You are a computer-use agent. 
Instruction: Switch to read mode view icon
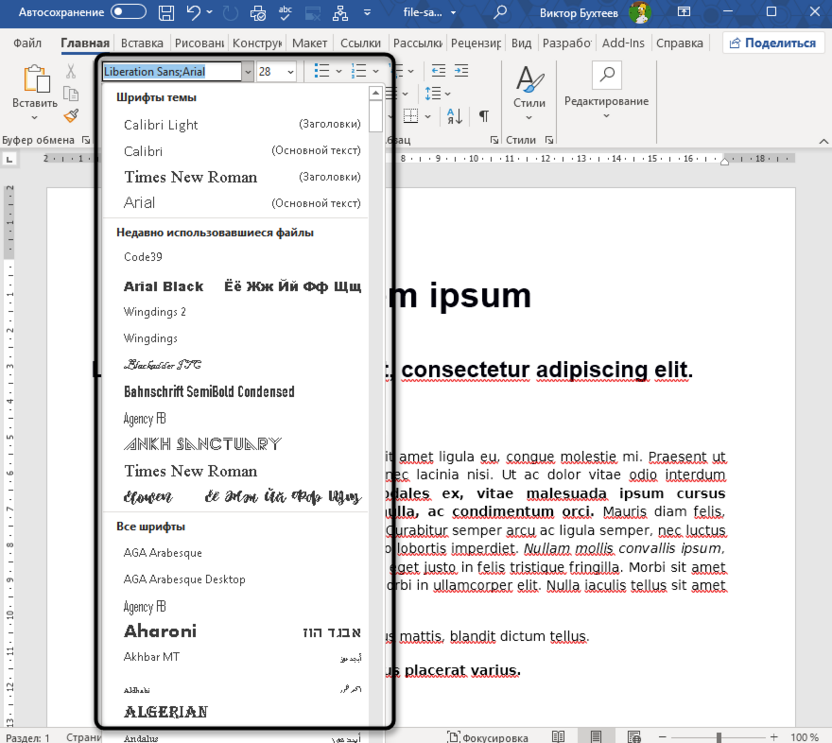click(558, 737)
